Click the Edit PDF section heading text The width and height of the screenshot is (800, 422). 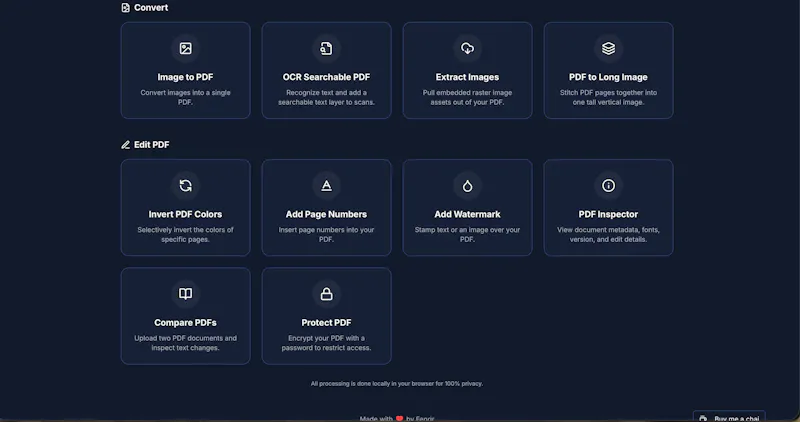coord(152,145)
